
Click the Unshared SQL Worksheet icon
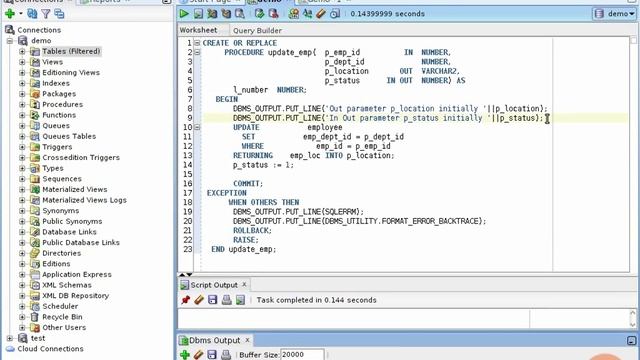293,14
